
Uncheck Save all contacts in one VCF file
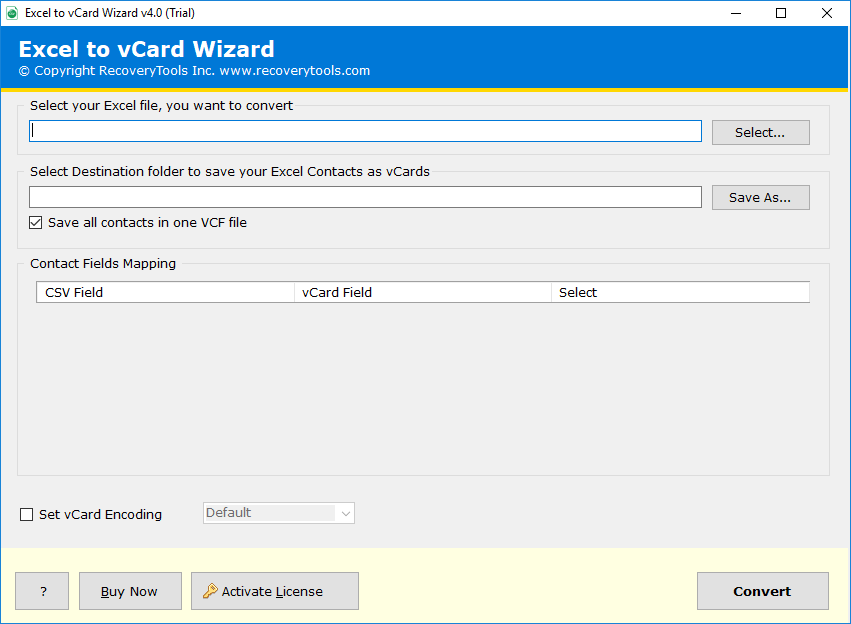(x=35, y=222)
